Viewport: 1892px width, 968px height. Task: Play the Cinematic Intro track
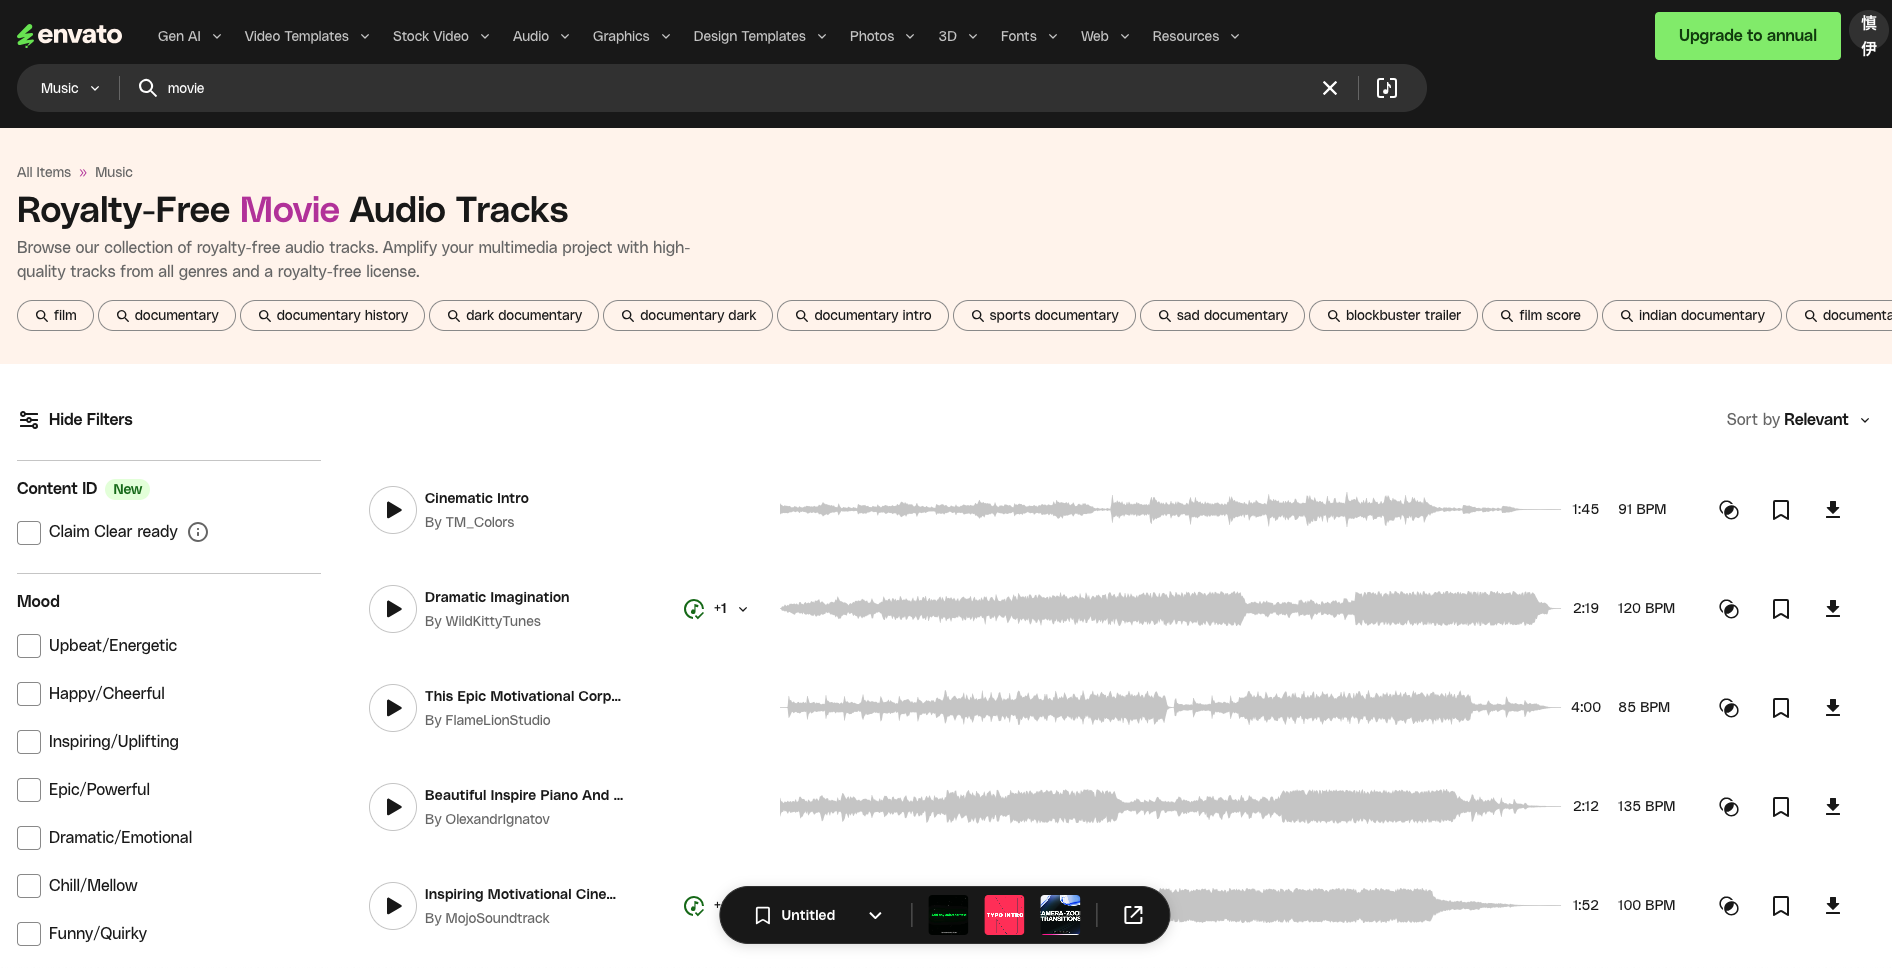tap(393, 510)
